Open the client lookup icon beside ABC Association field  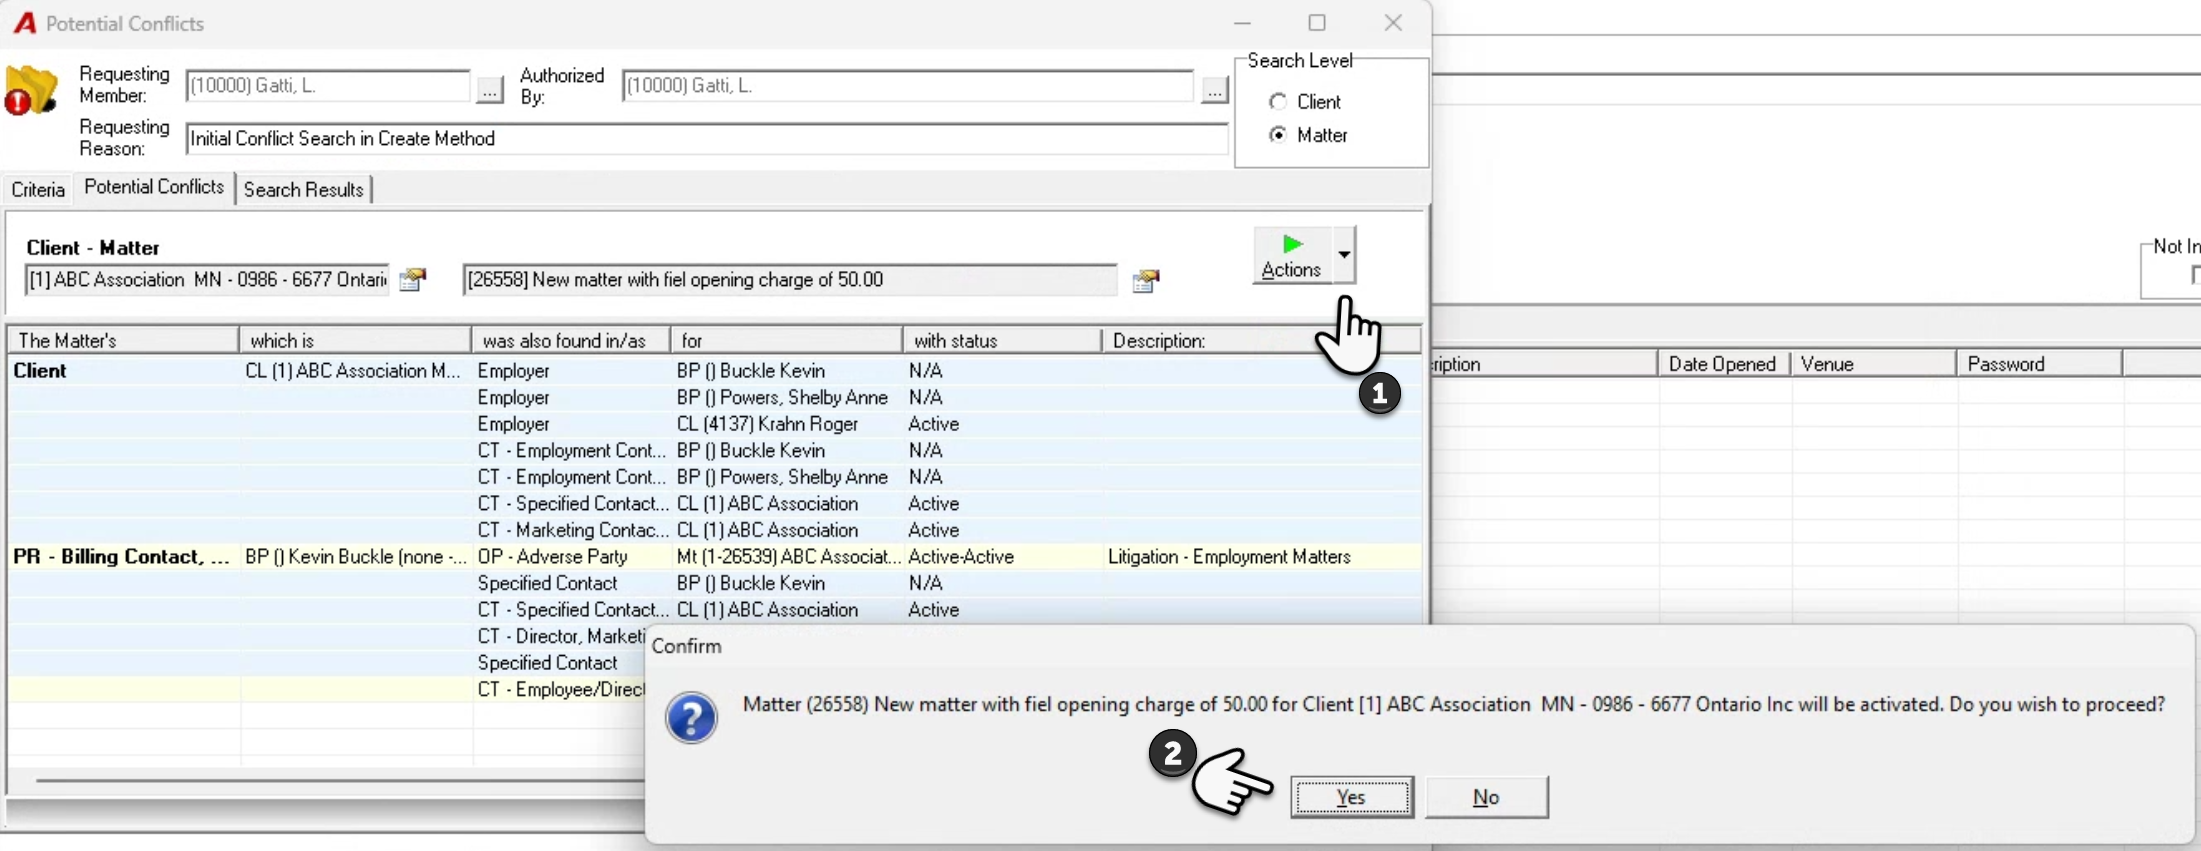click(412, 280)
